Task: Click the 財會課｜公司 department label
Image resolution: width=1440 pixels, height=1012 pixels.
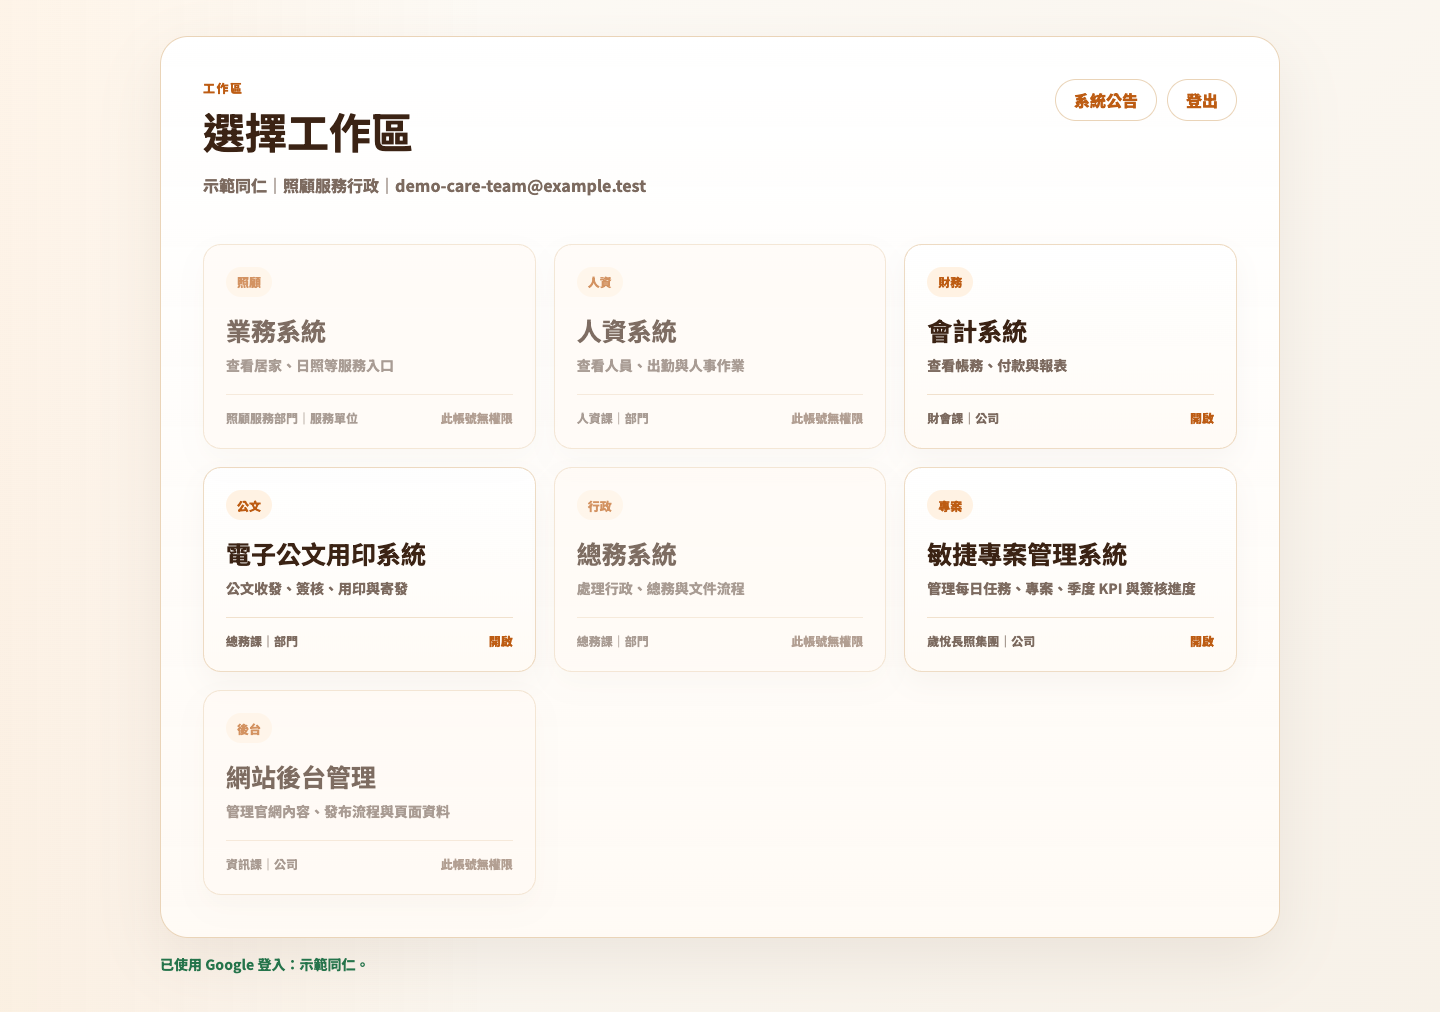Action: (963, 419)
